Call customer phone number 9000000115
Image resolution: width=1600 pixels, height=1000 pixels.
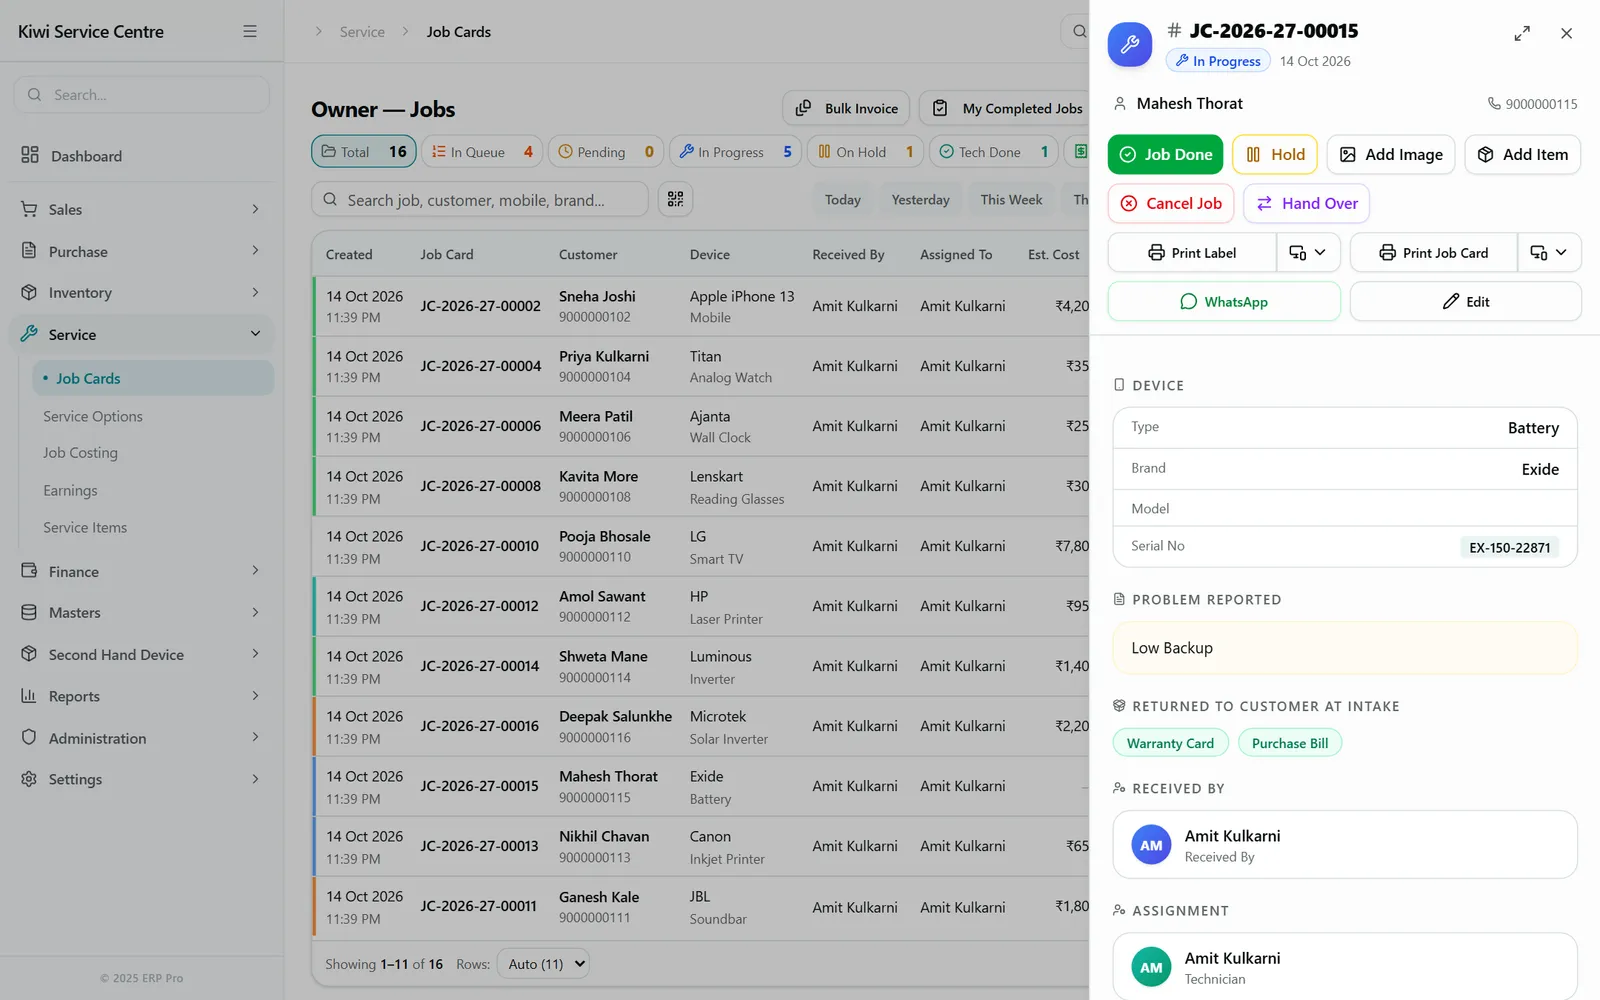click(1532, 104)
